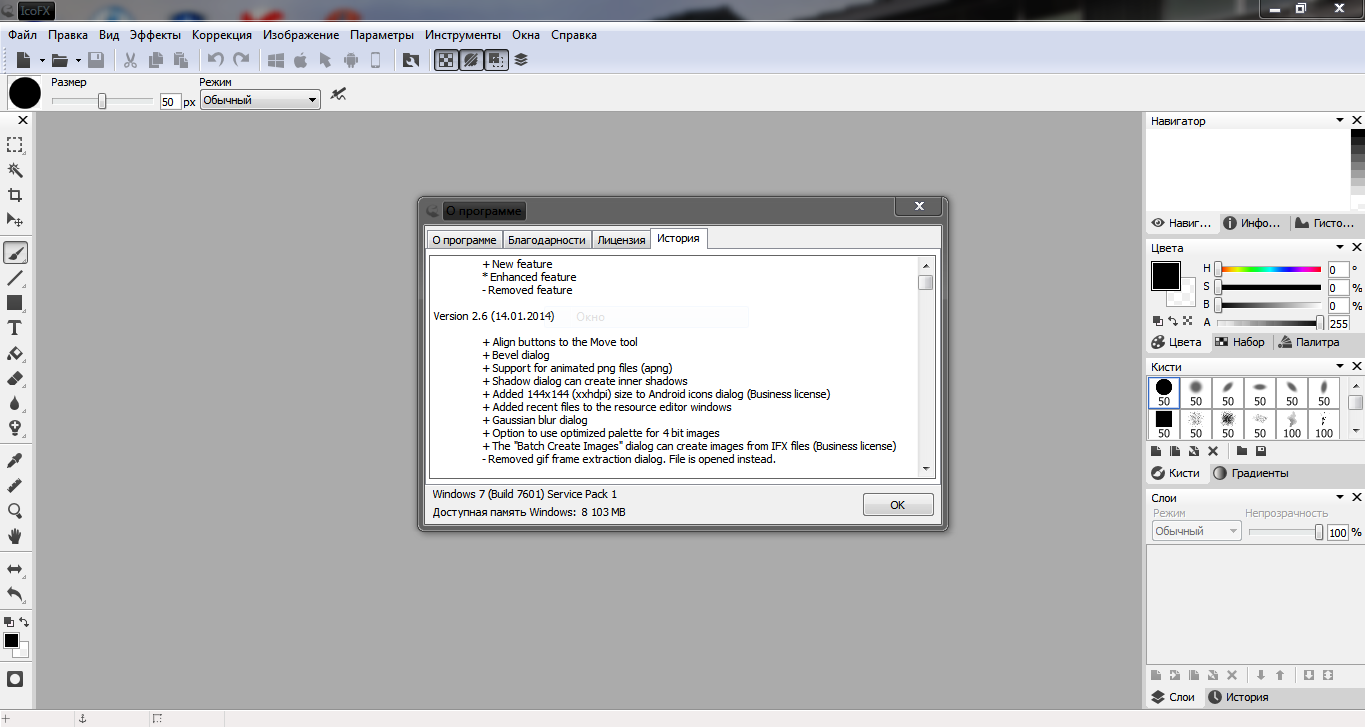Click the Android robot icon in toolbar

[351, 60]
